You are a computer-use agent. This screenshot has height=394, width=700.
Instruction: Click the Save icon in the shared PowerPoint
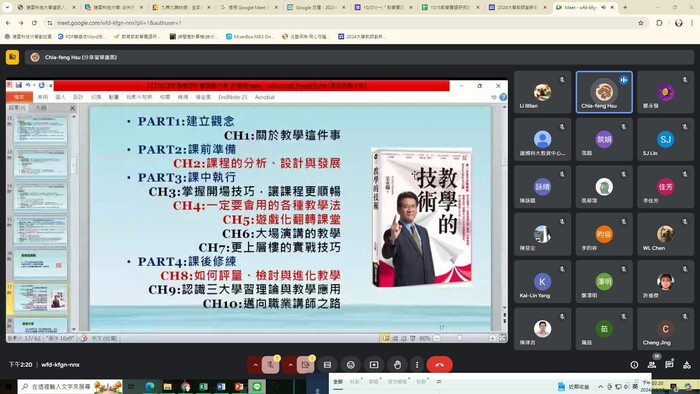tap(19, 85)
